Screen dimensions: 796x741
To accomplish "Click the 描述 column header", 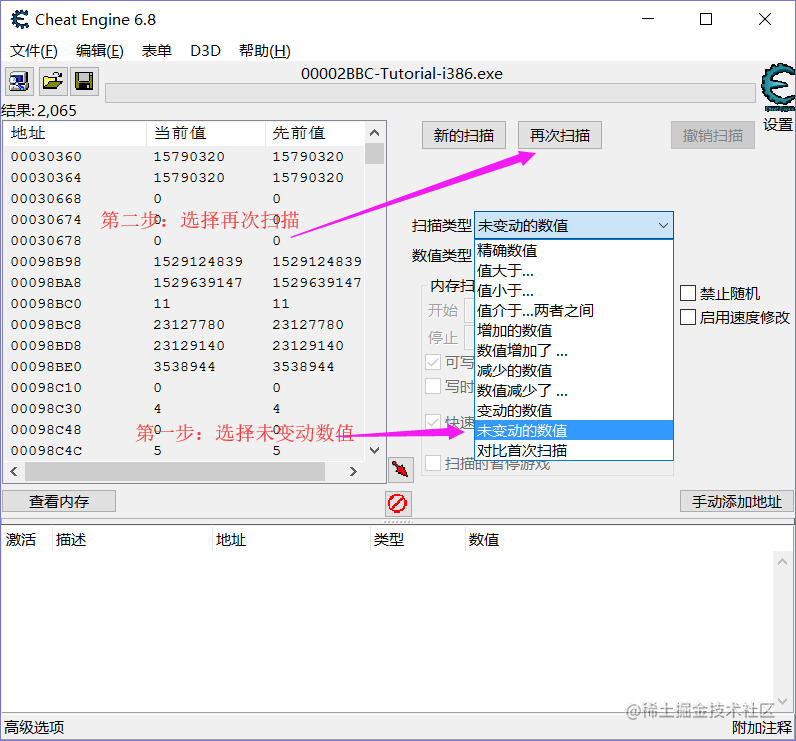I will pyautogui.click(x=132, y=539).
